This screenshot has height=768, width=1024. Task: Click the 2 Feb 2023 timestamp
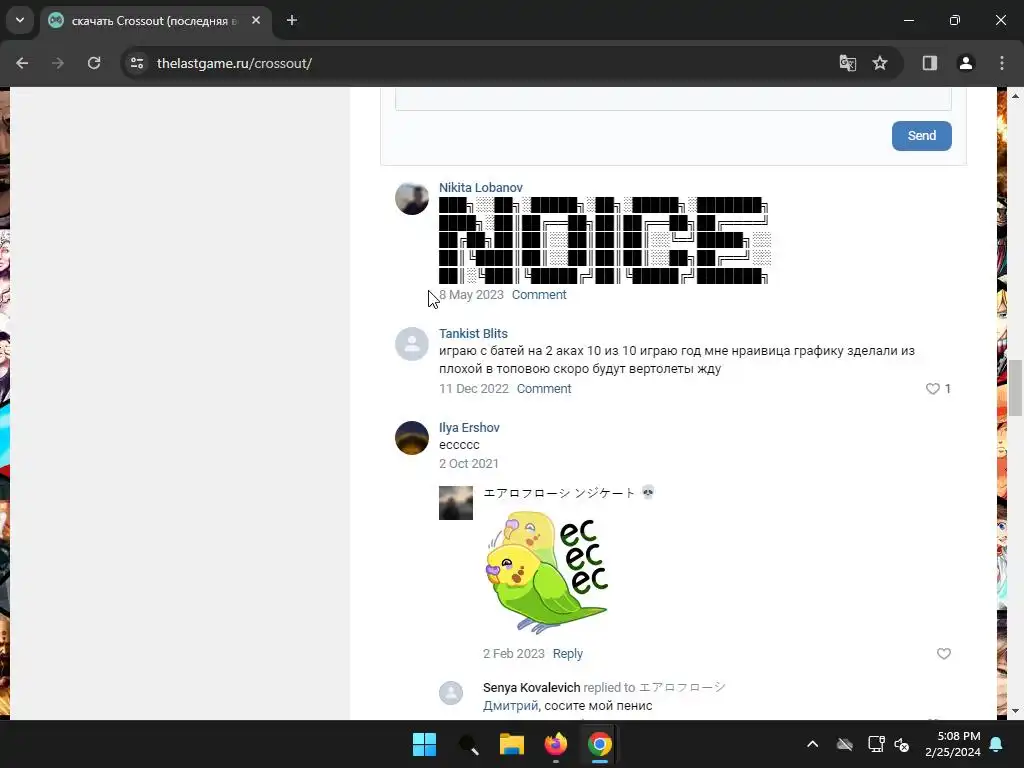point(513,654)
